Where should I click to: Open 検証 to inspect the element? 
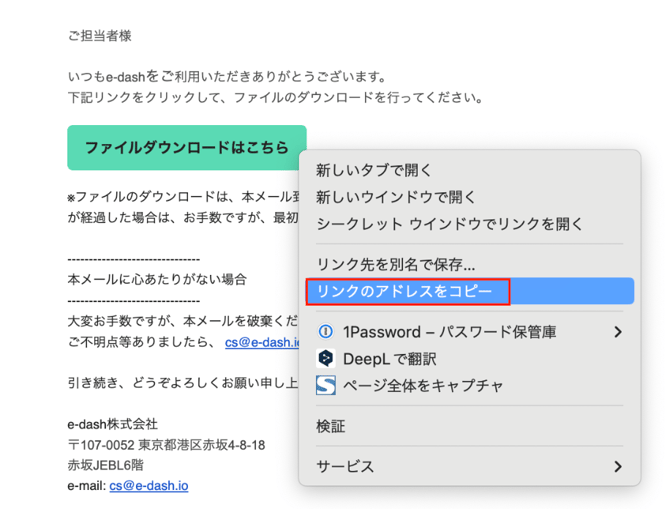(x=331, y=426)
